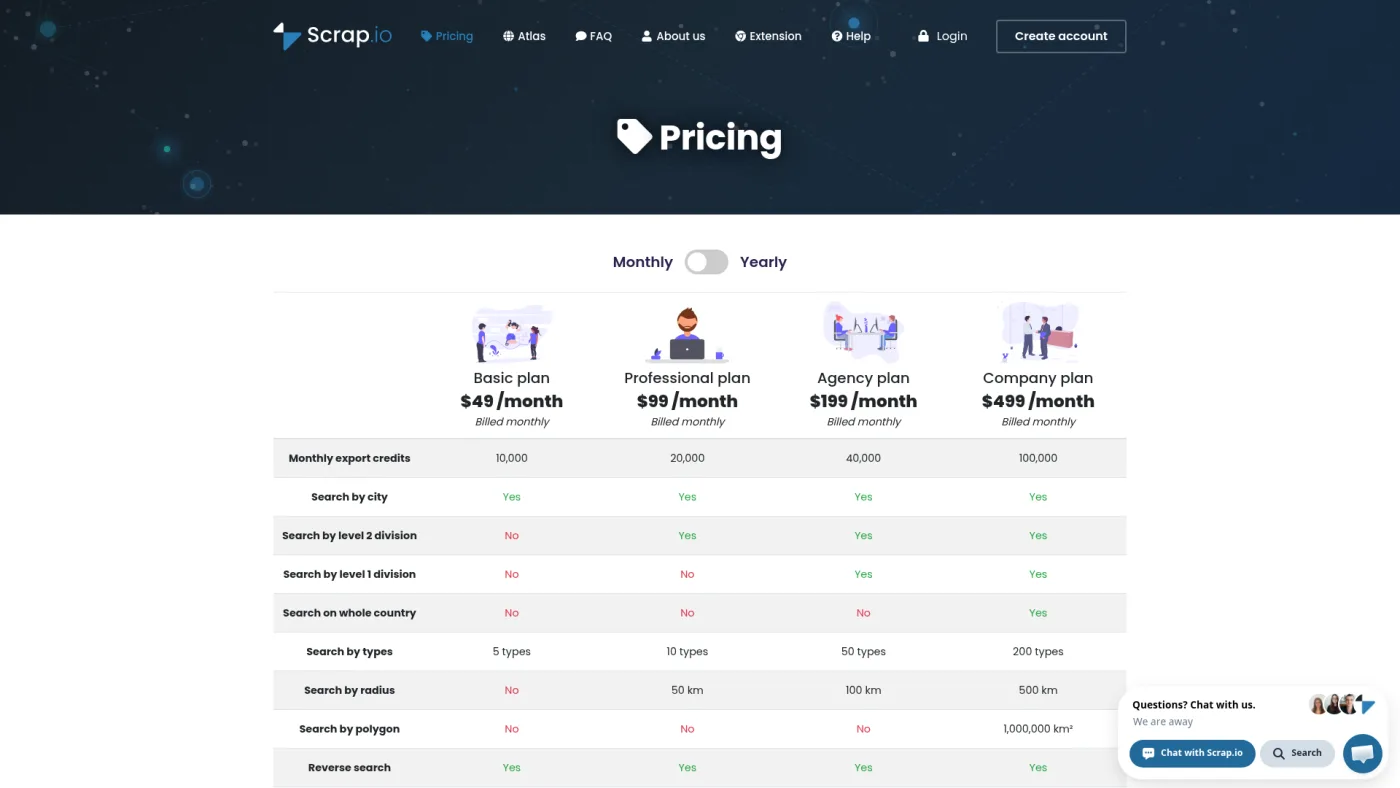1400x788 pixels.
Task: Click the Professional plan illustration
Action: pyautogui.click(x=687, y=334)
